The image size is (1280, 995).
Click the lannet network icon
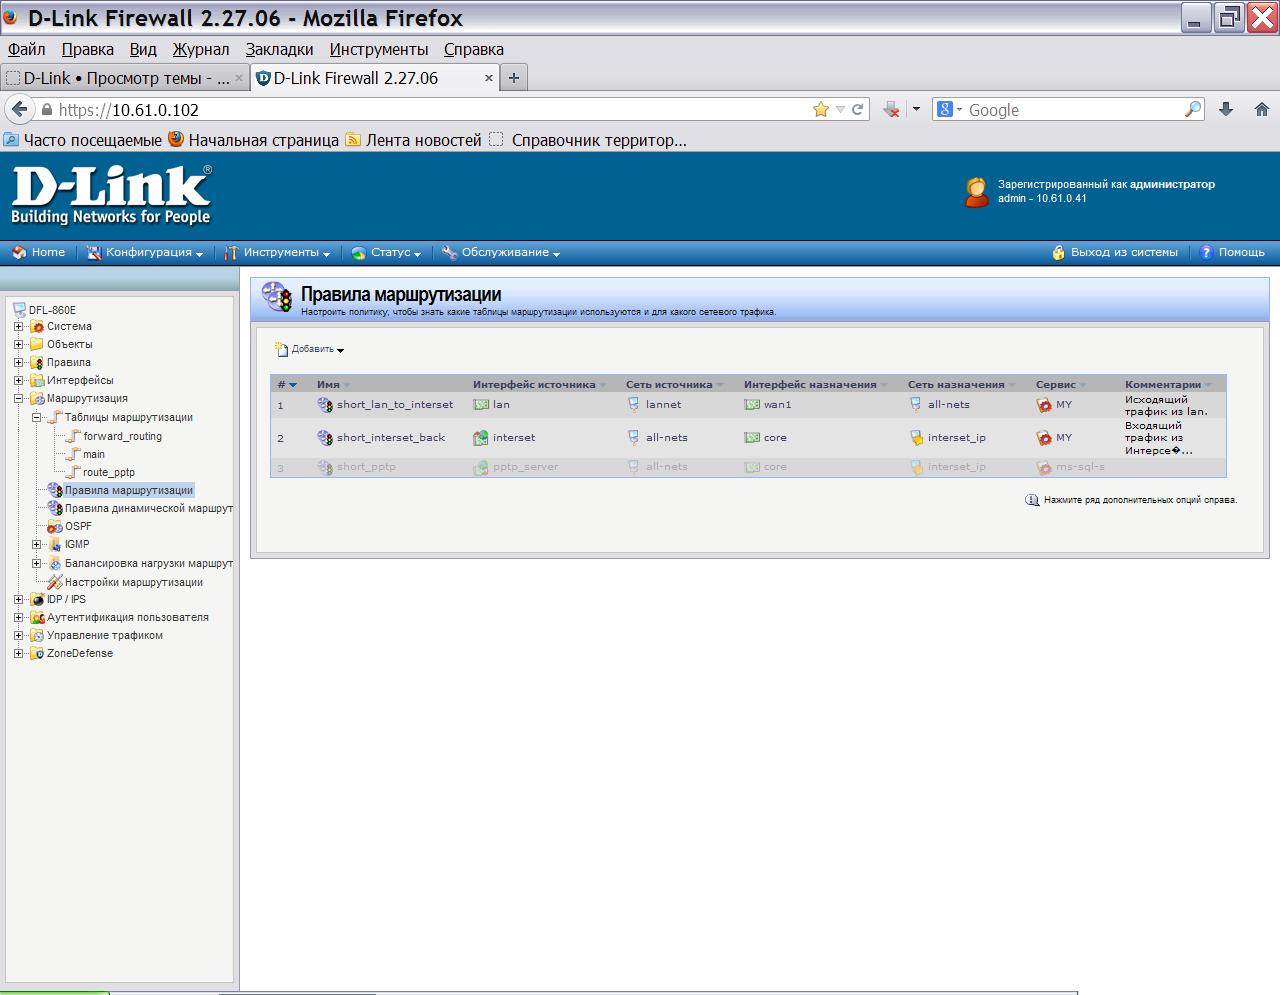633,405
